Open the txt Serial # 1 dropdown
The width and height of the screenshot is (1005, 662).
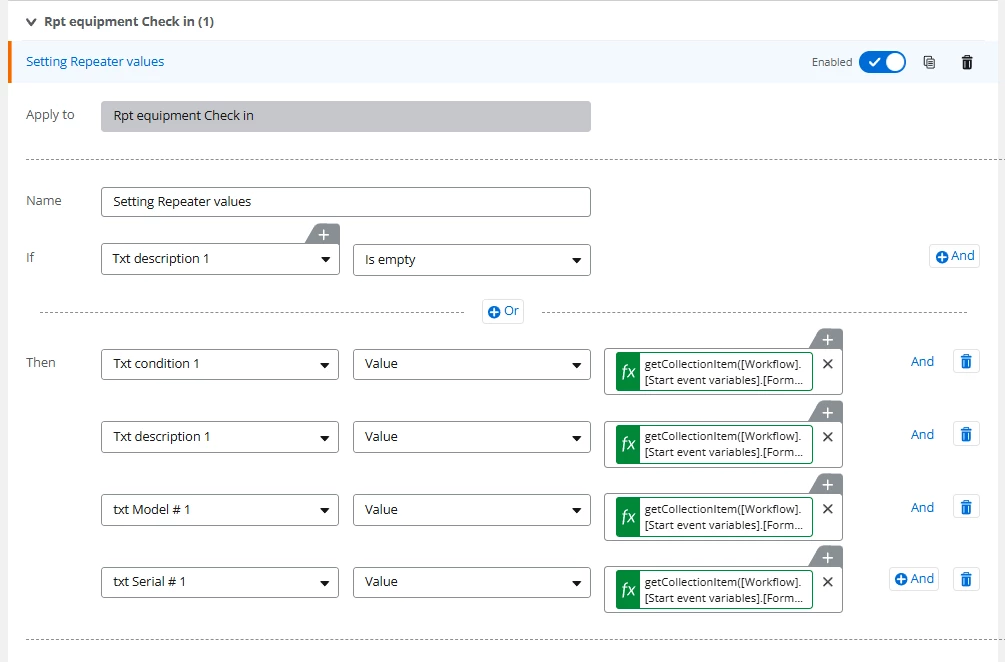(220, 582)
